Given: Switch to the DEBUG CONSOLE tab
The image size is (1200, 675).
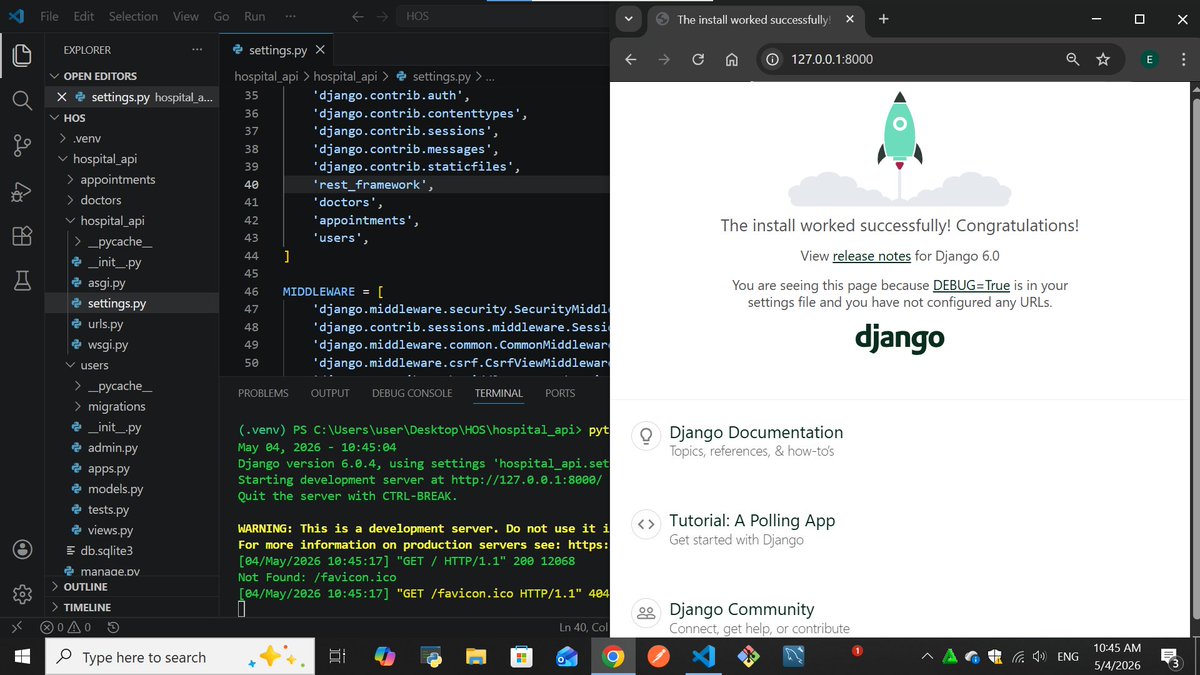Looking at the screenshot, I should click(412, 393).
